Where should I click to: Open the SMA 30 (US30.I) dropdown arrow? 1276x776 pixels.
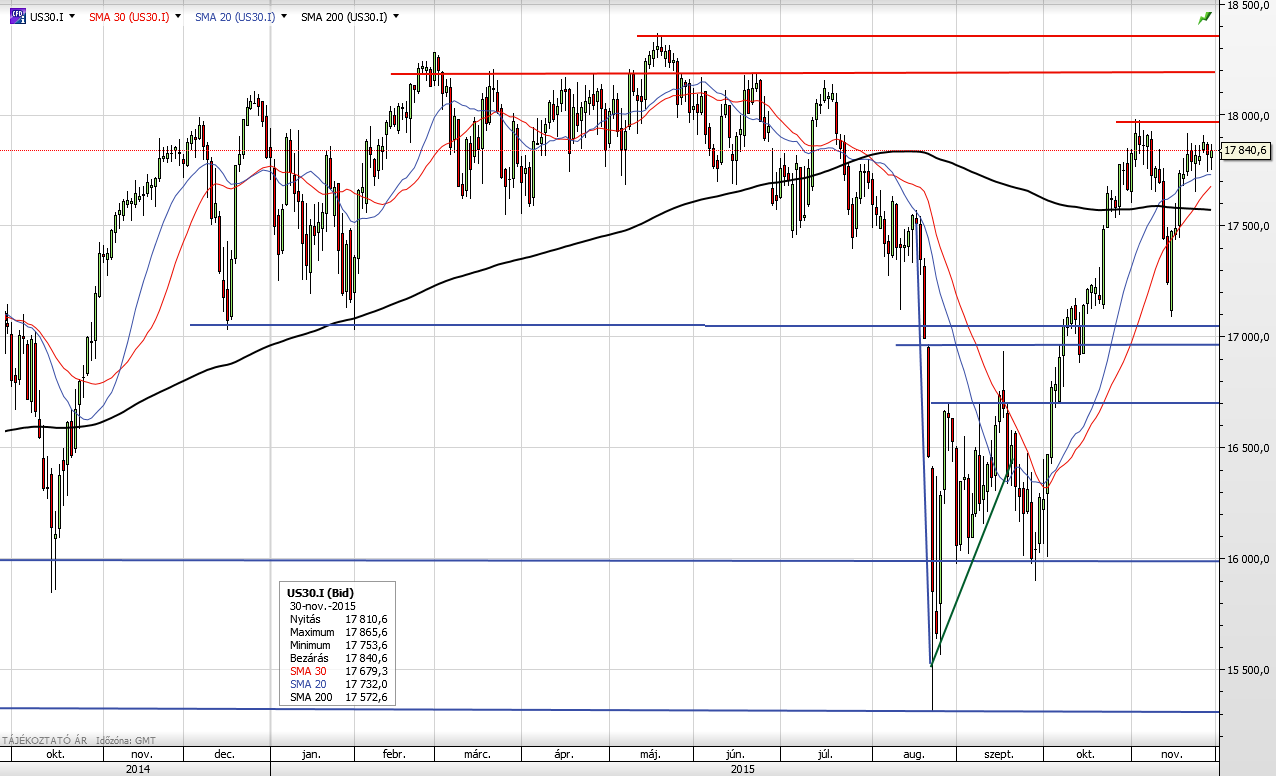[177, 17]
